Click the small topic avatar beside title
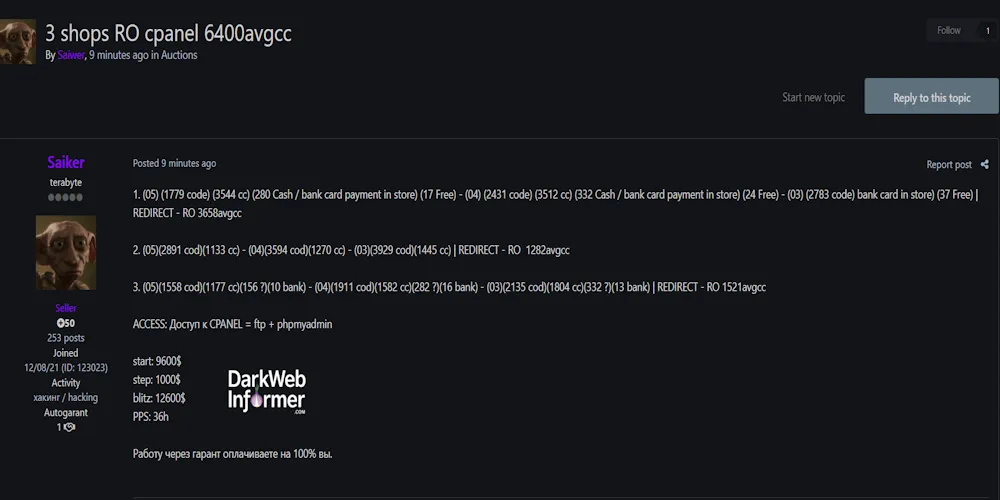The image size is (1000, 500). (x=17, y=41)
